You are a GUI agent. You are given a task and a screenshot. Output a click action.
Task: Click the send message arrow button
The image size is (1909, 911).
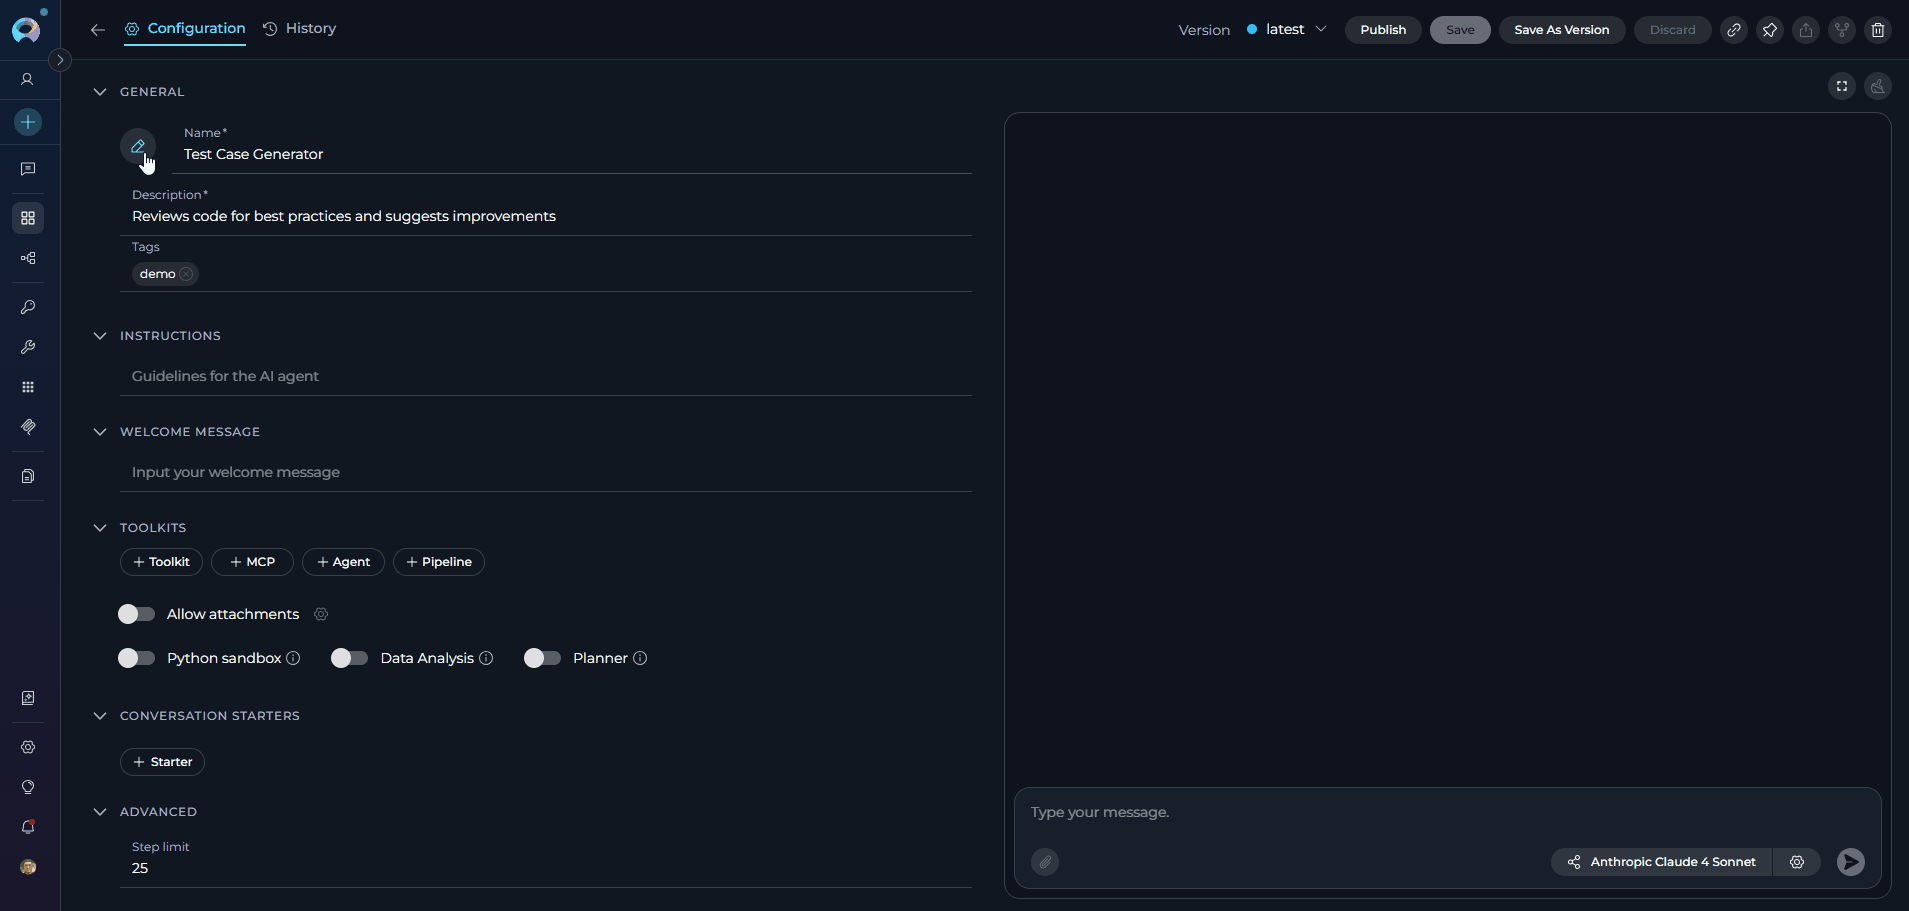(x=1850, y=862)
